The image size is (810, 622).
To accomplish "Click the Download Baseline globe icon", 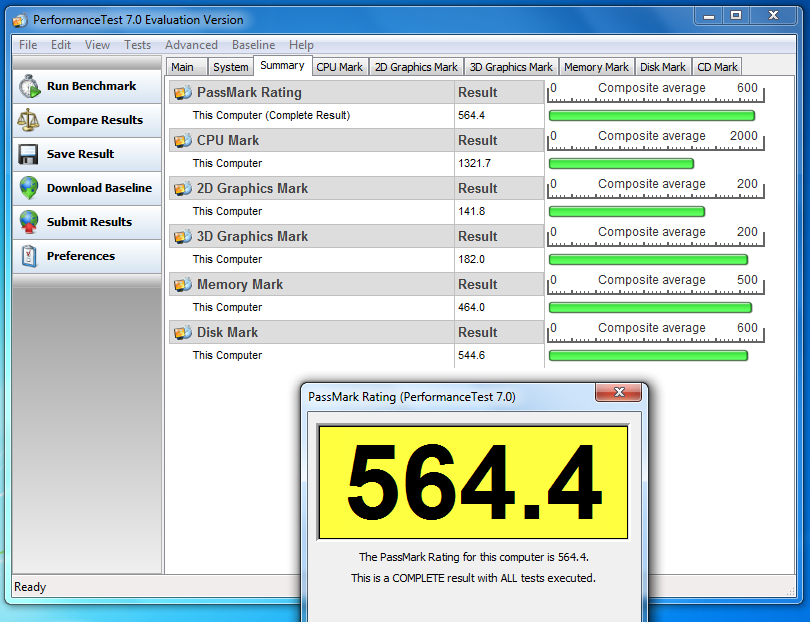I will [29, 188].
